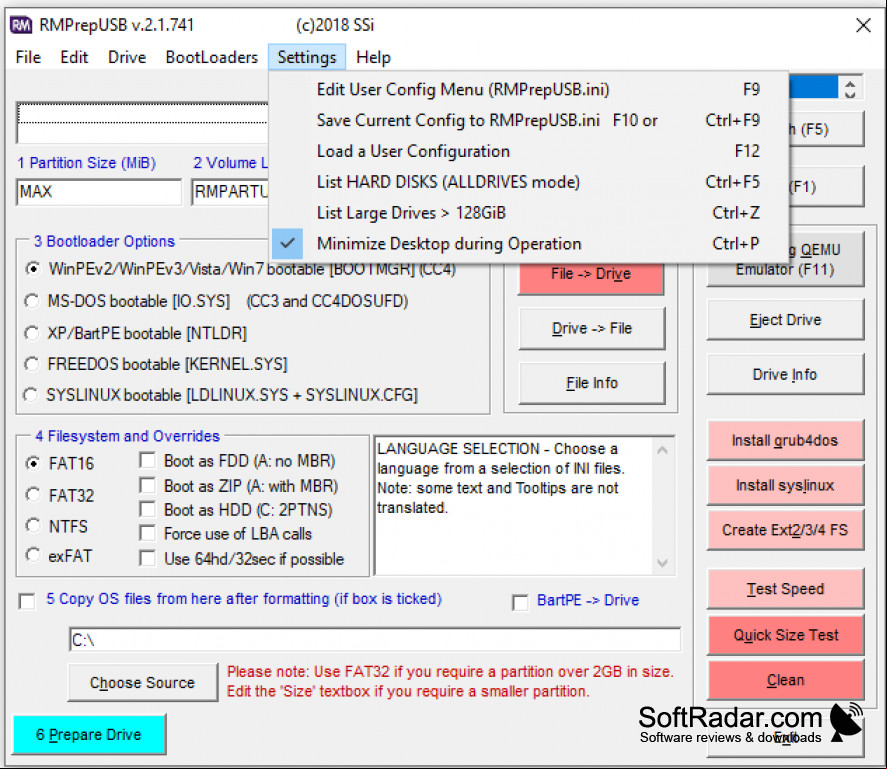Click the '4 Filesystem and Overrides' label
Viewport: 887px width, 769px height.
point(127,436)
